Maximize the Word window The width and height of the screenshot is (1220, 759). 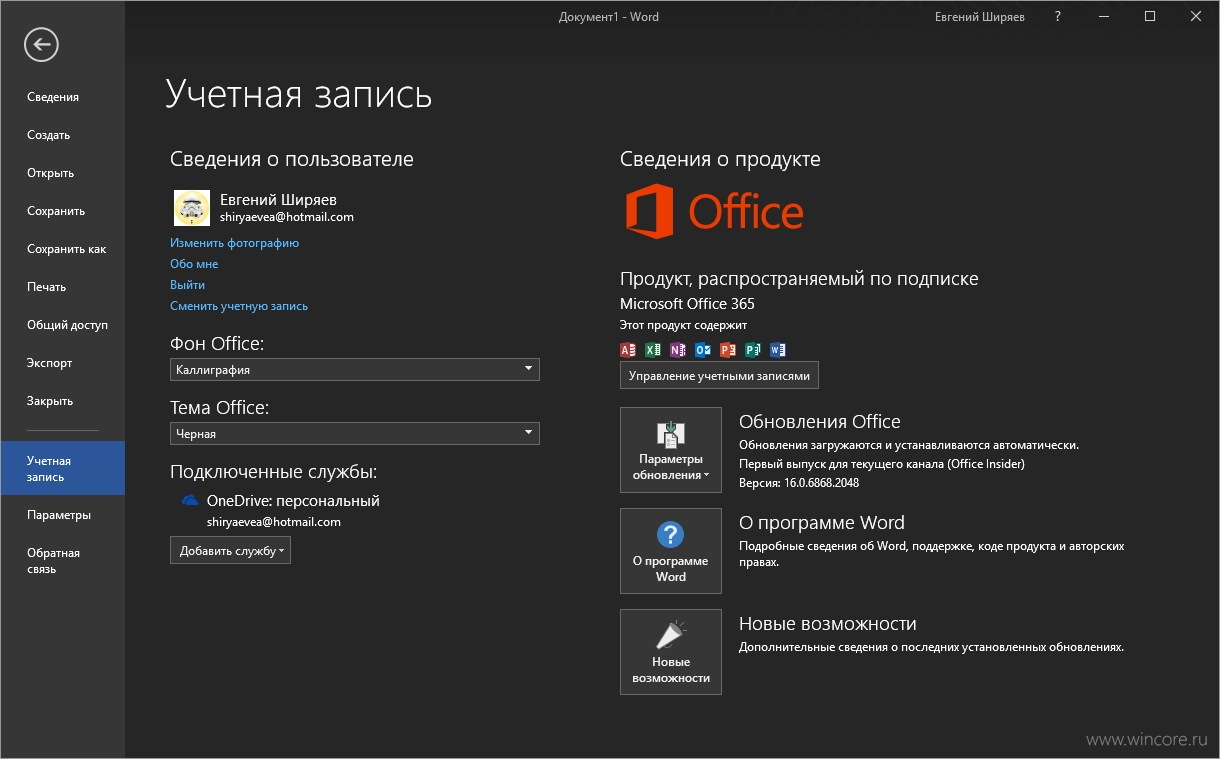(x=1150, y=17)
